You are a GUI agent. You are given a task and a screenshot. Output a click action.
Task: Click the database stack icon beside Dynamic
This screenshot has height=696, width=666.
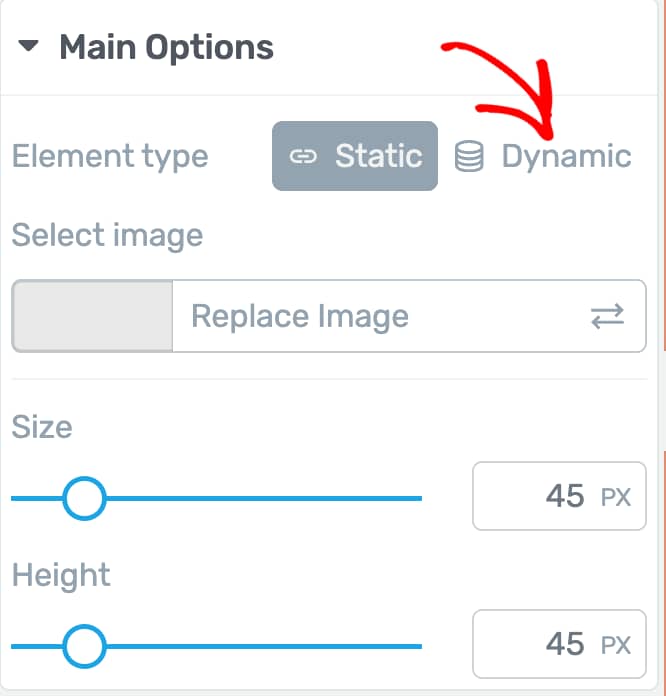point(469,156)
